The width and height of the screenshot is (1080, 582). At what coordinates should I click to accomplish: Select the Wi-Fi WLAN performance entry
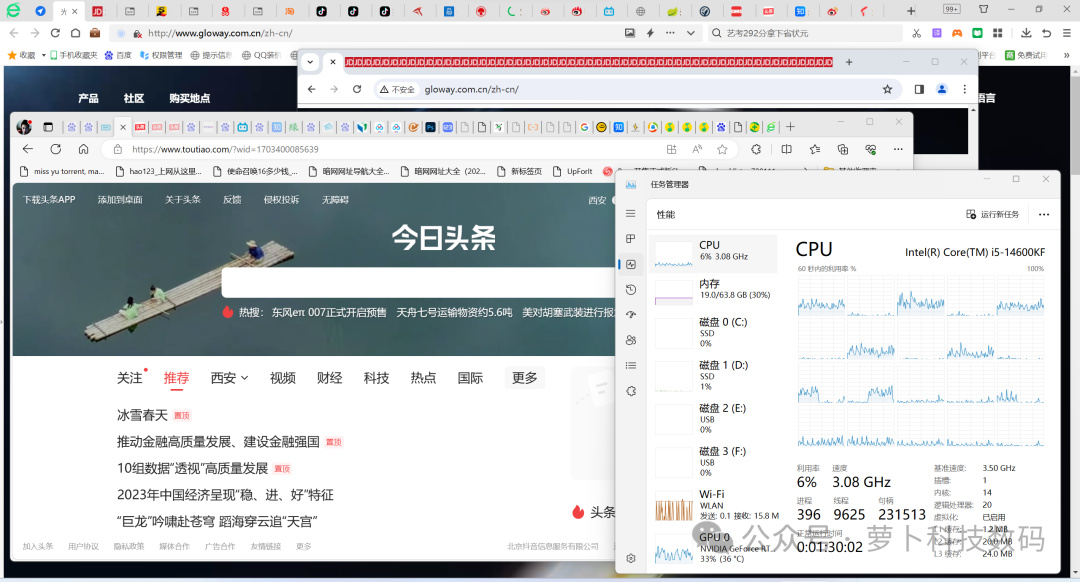[713, 506]
